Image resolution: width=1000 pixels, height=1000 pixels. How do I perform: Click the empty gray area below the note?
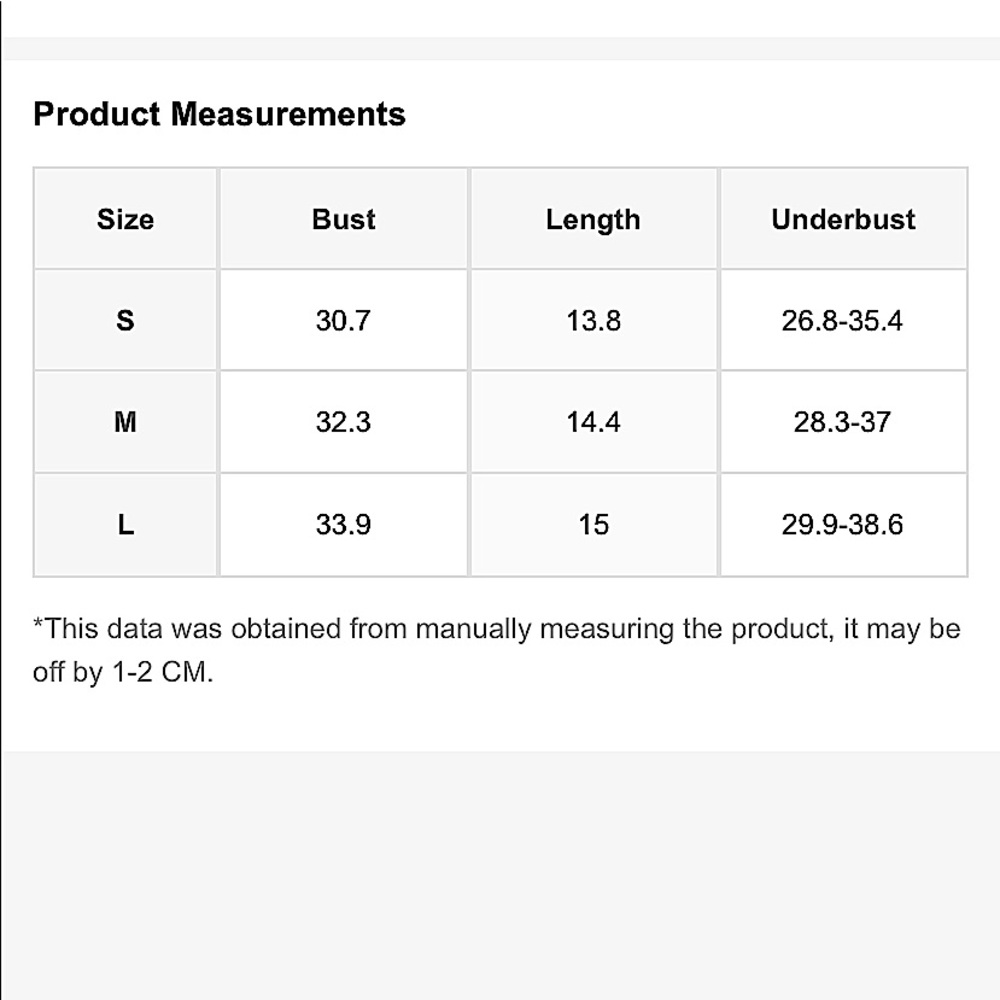[500, 870]
